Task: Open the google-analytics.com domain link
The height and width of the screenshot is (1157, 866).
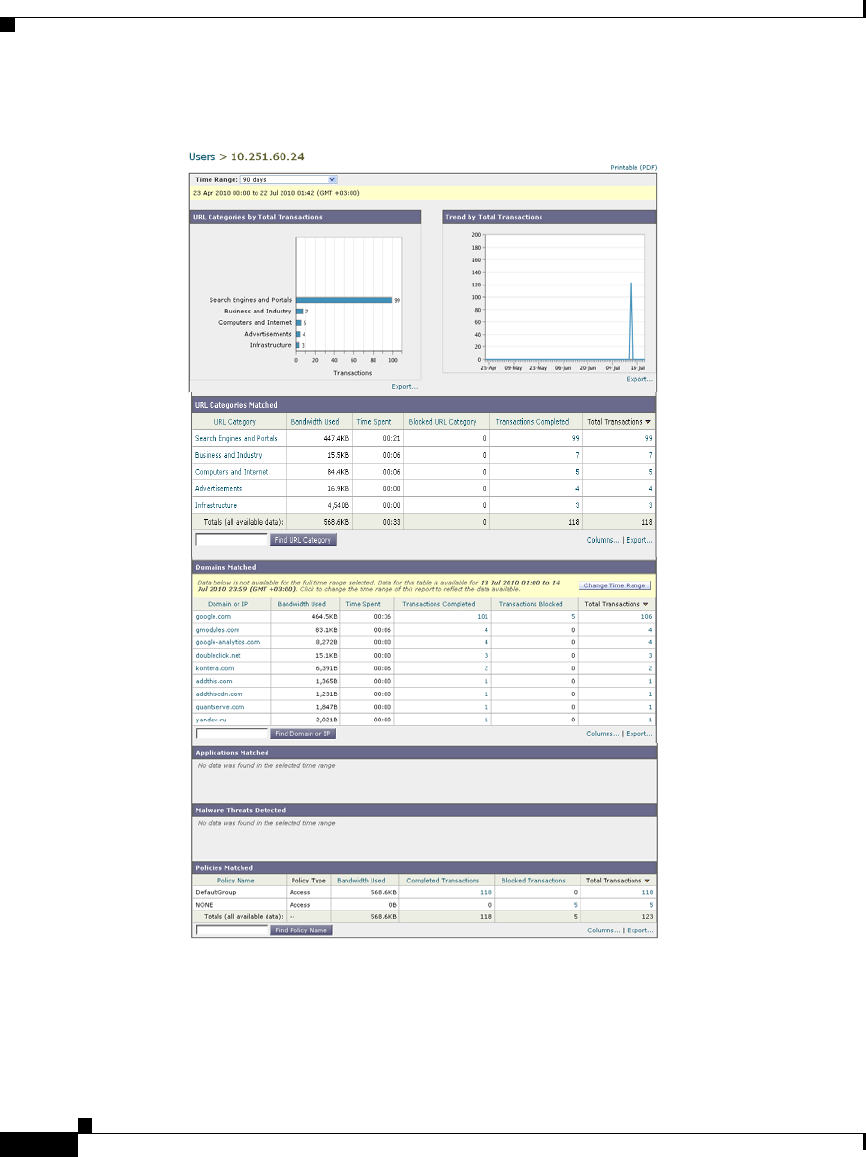Action: [228, 642]
